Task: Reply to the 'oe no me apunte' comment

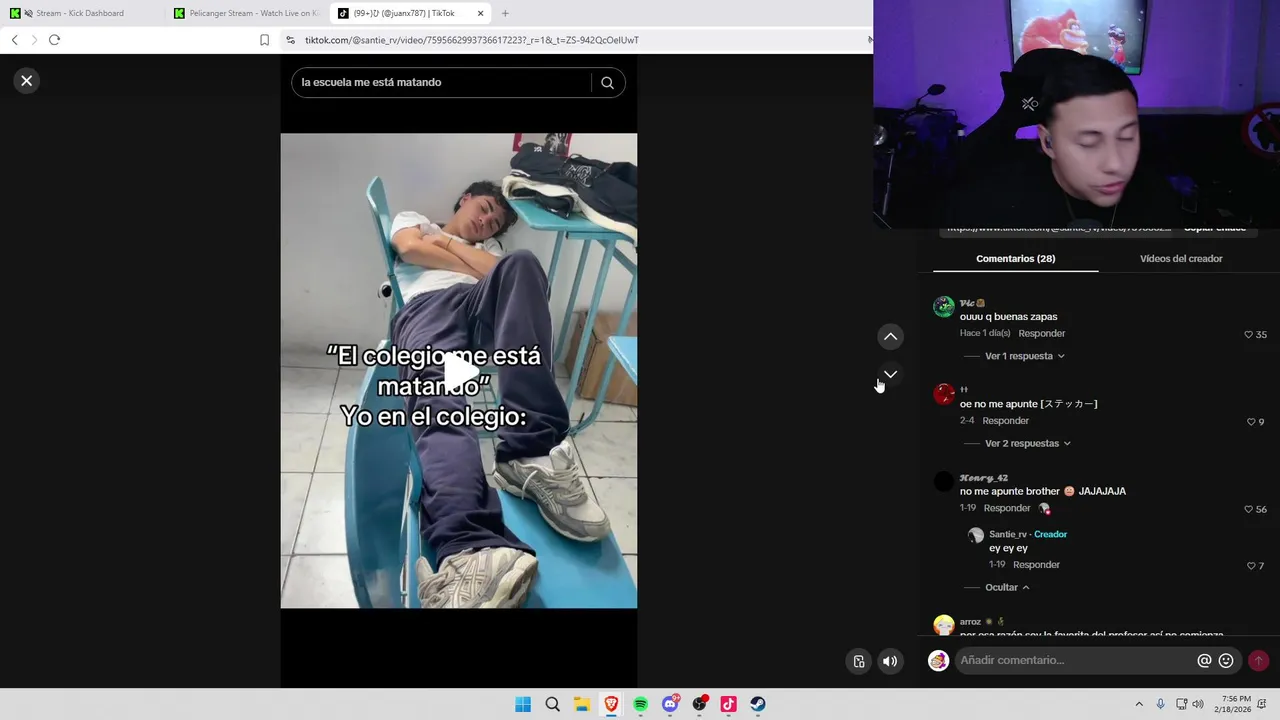Action: 1005,421
